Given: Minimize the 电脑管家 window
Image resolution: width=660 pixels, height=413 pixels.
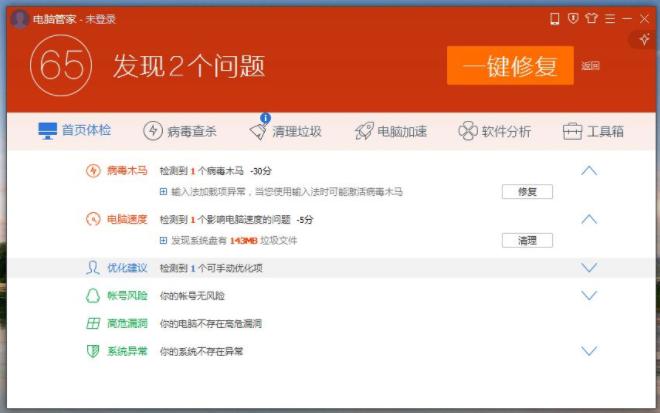Looking at the screenshot, I should (627, 19).
